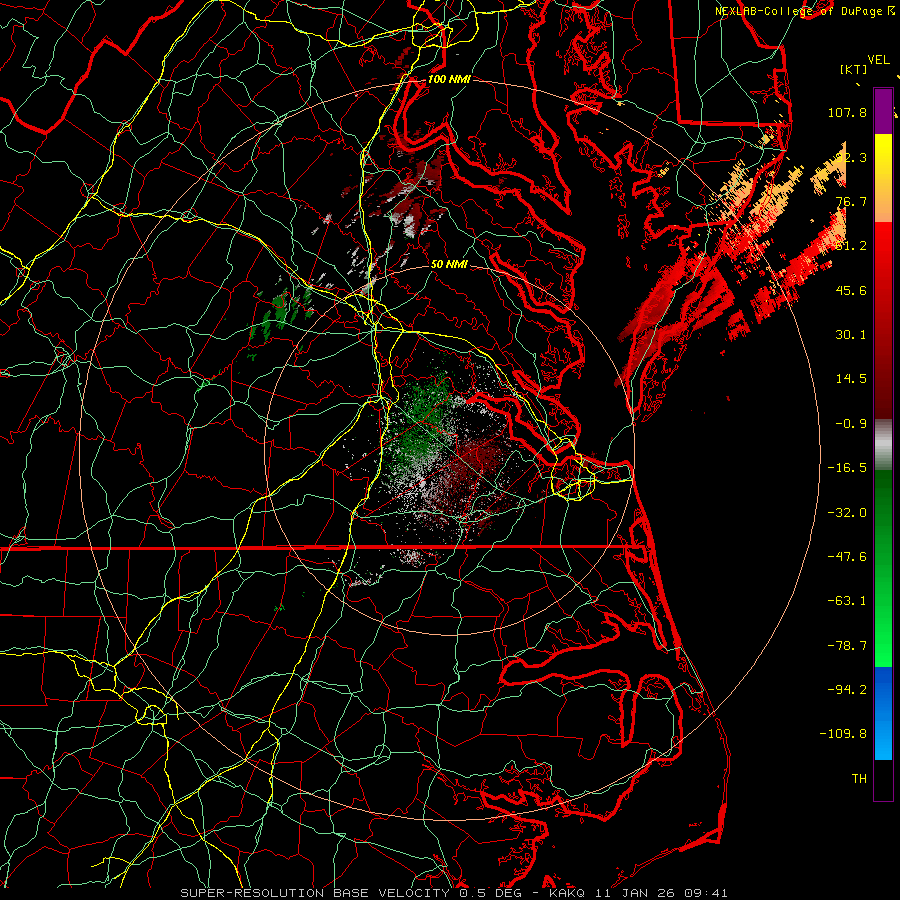
Task: Select the -47.6 scale value
Action: coord(847,557)
